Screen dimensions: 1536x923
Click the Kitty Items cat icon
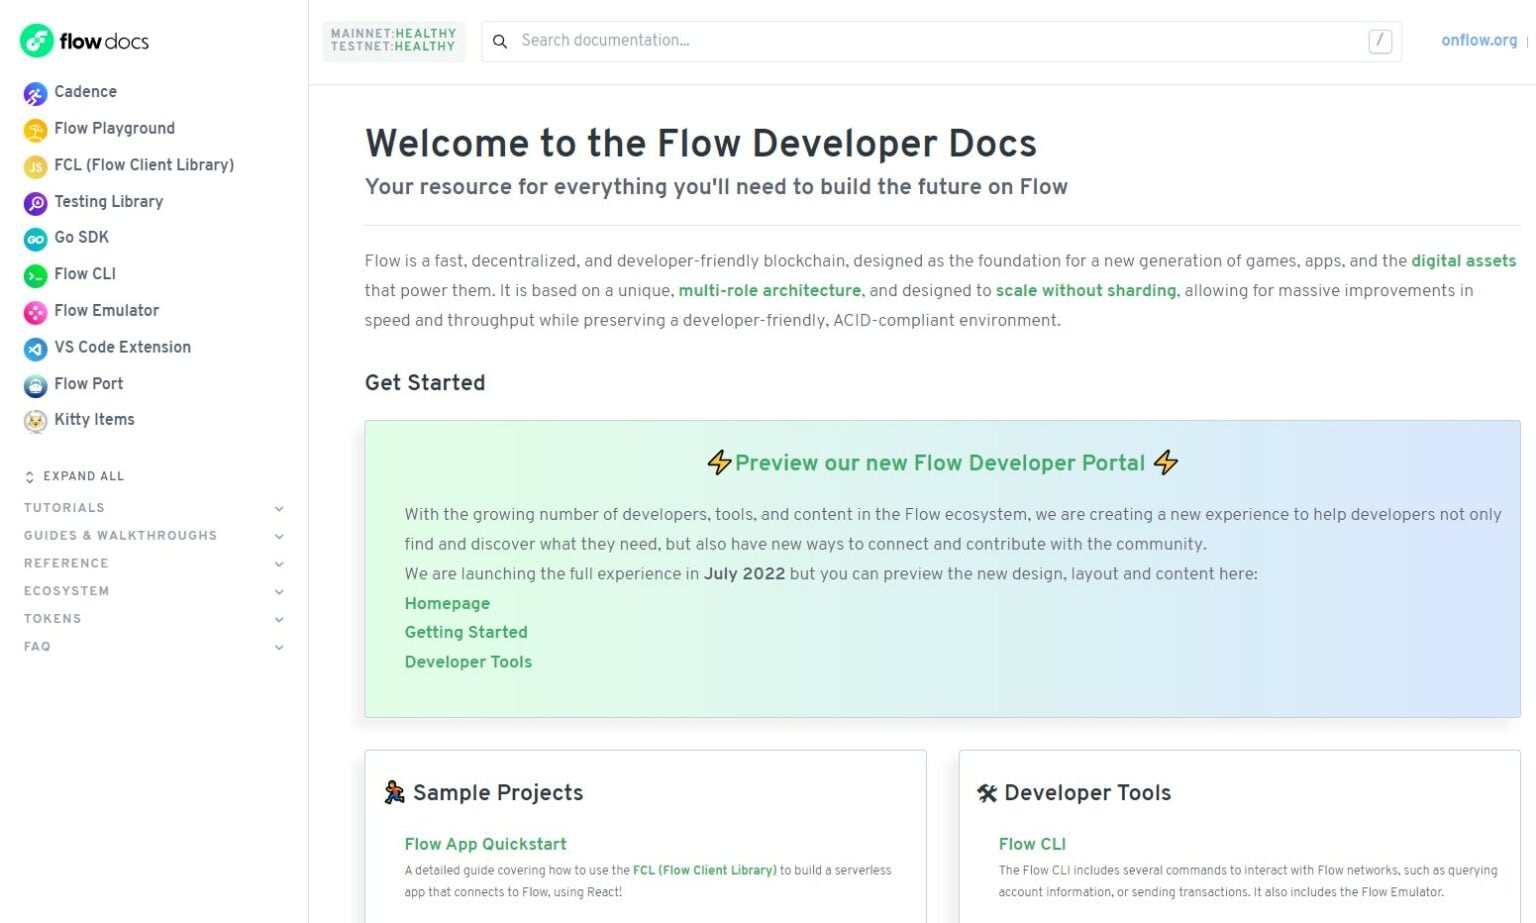coord(35,421)
